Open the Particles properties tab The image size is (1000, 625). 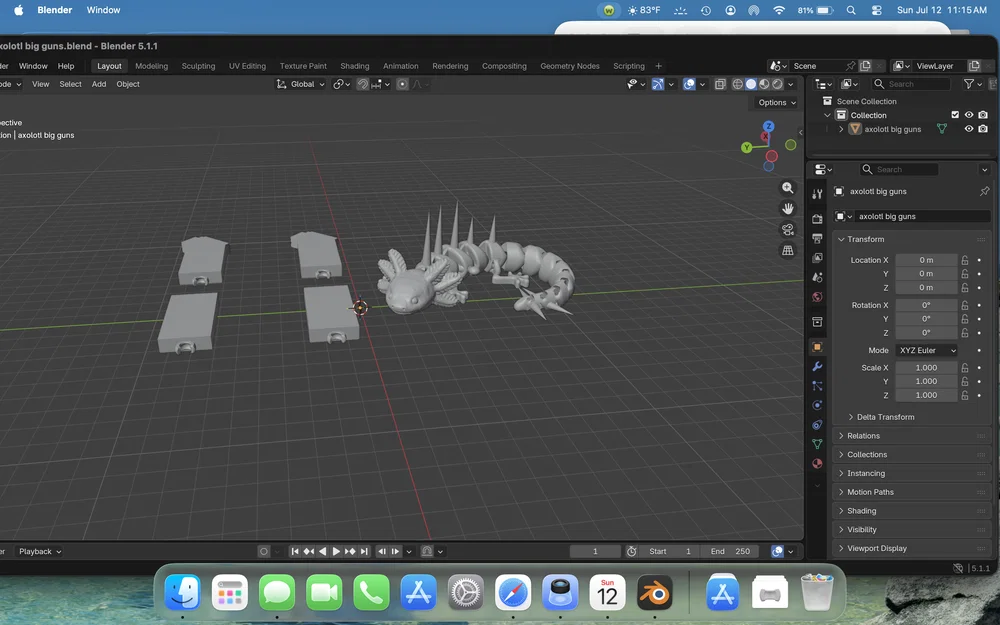click(817, 386)
